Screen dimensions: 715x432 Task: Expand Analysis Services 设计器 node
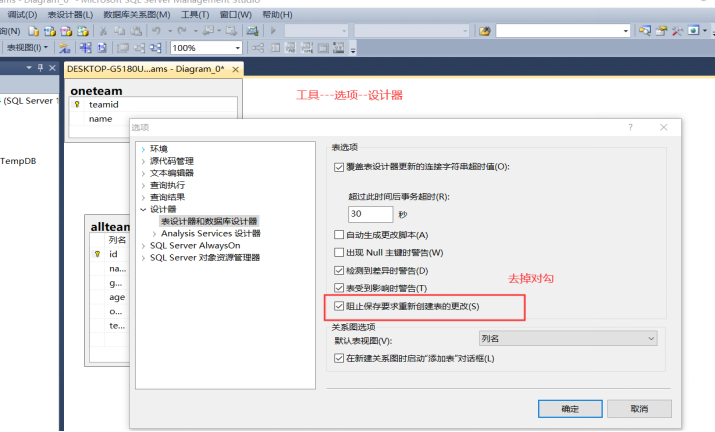click(154, 234)
